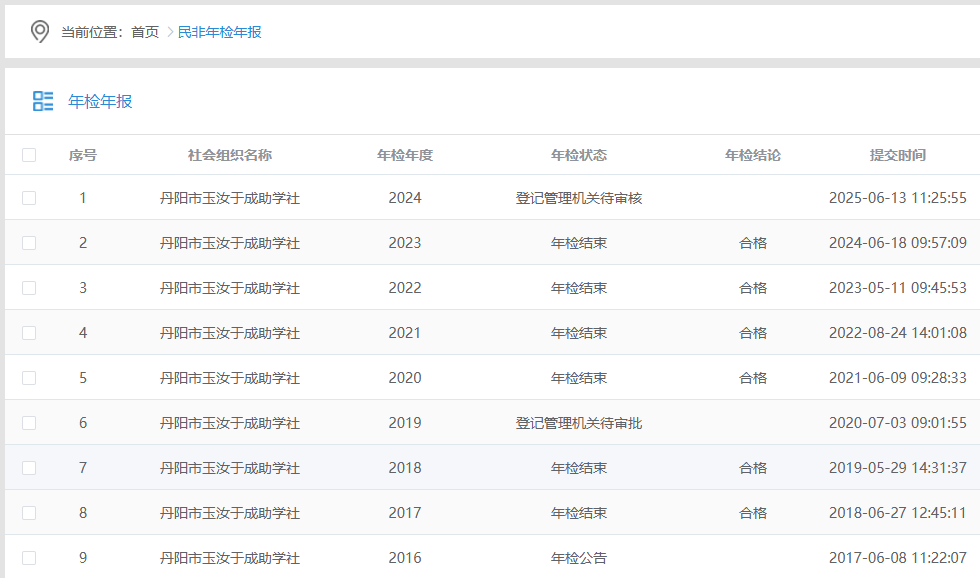Enable the checkbox for the 2021 row
The height and width of the screenshot is (578, 980).
pyautogui.click(x=29, y=333)
